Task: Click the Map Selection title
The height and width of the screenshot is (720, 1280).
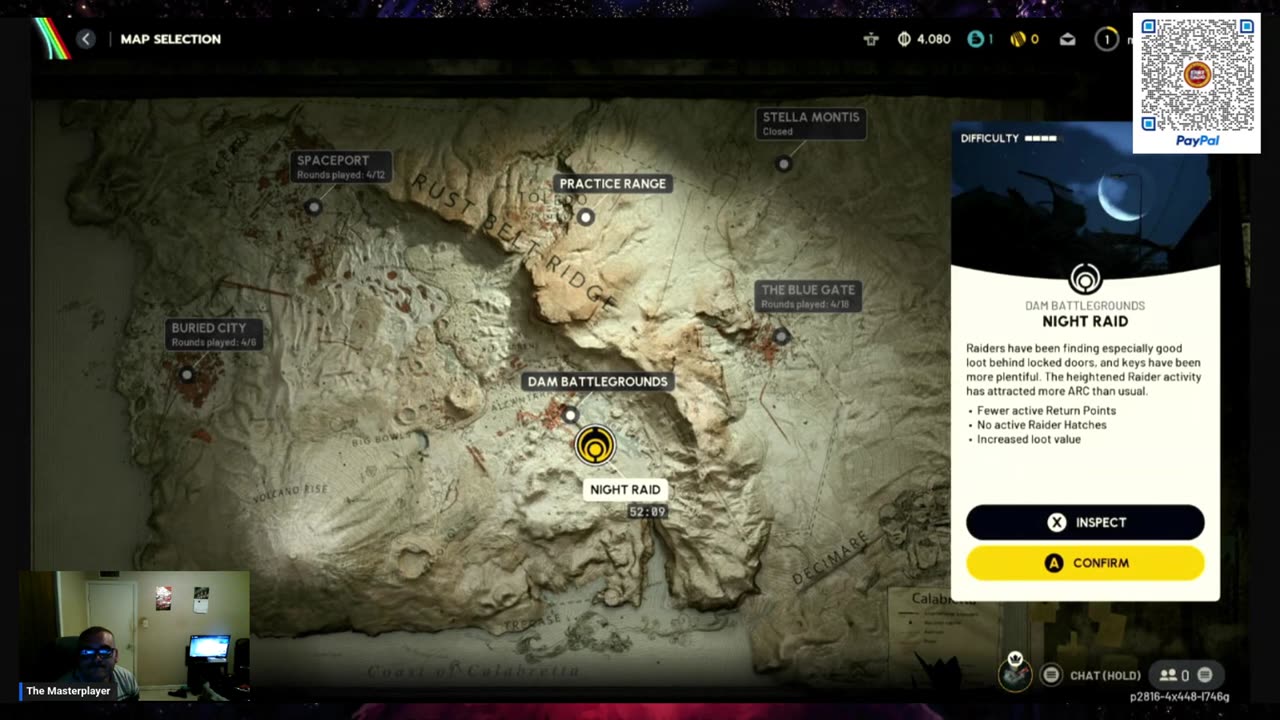Action: tap(170, 39)
